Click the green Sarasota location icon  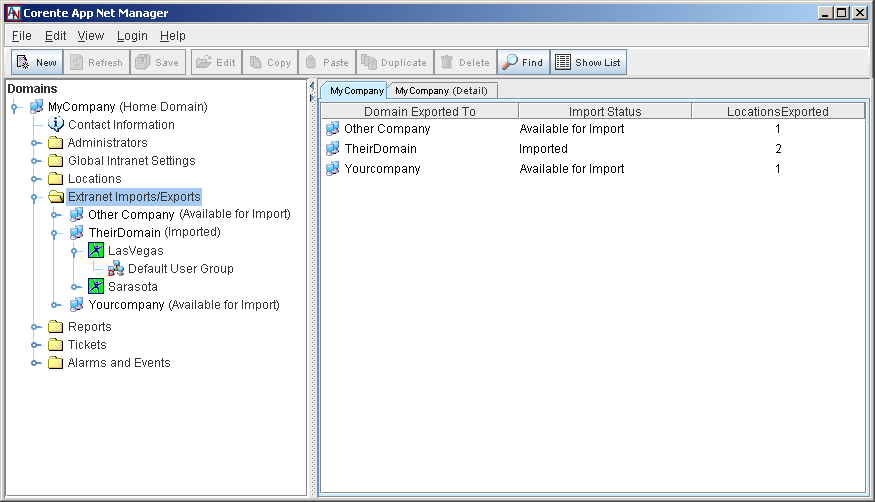[x=96, y=286]
